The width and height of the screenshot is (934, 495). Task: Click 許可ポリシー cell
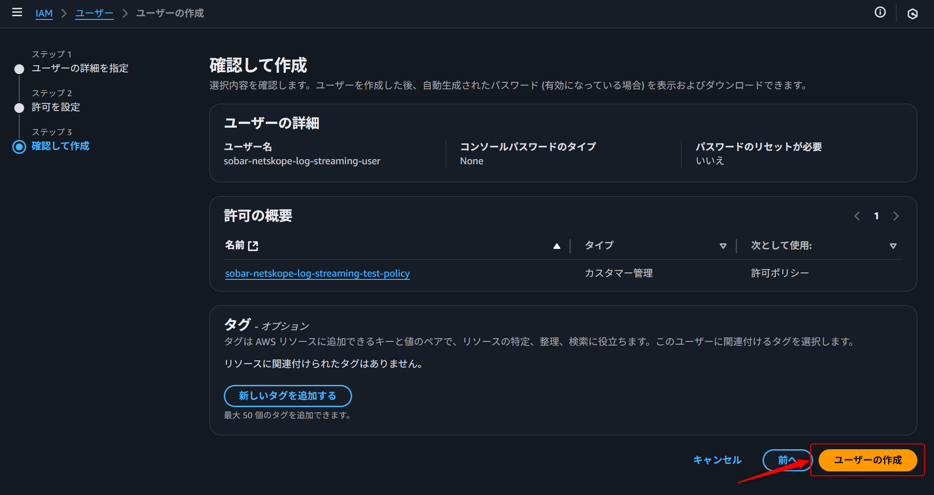(x=780, y=273)
